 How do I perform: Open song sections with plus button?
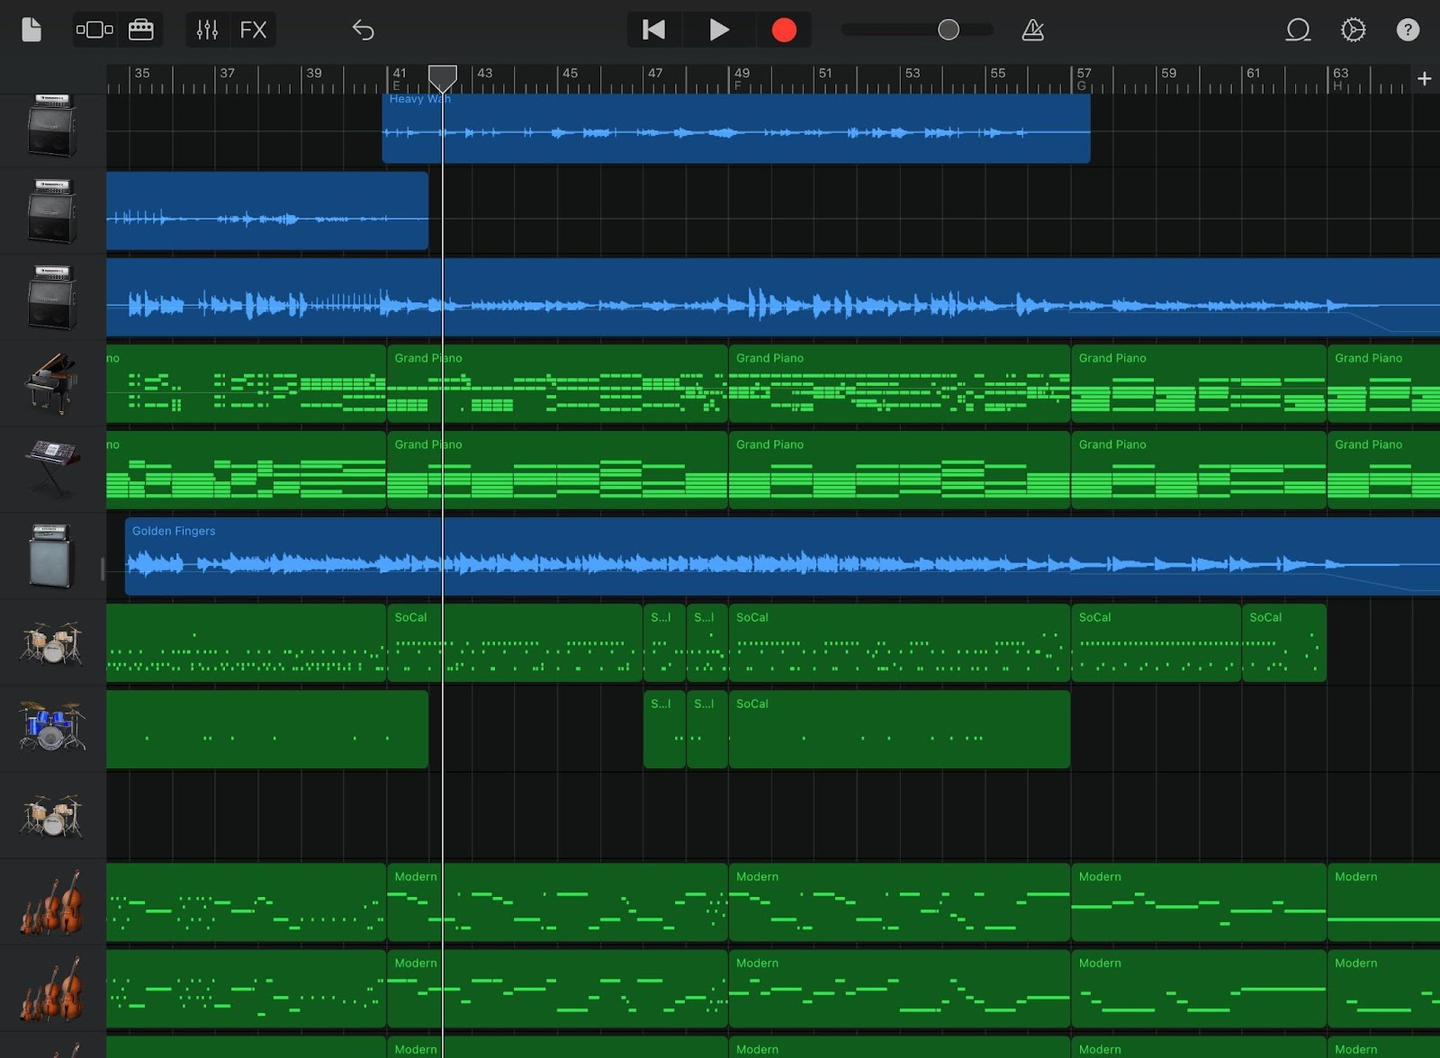[x=1424, y=78]
